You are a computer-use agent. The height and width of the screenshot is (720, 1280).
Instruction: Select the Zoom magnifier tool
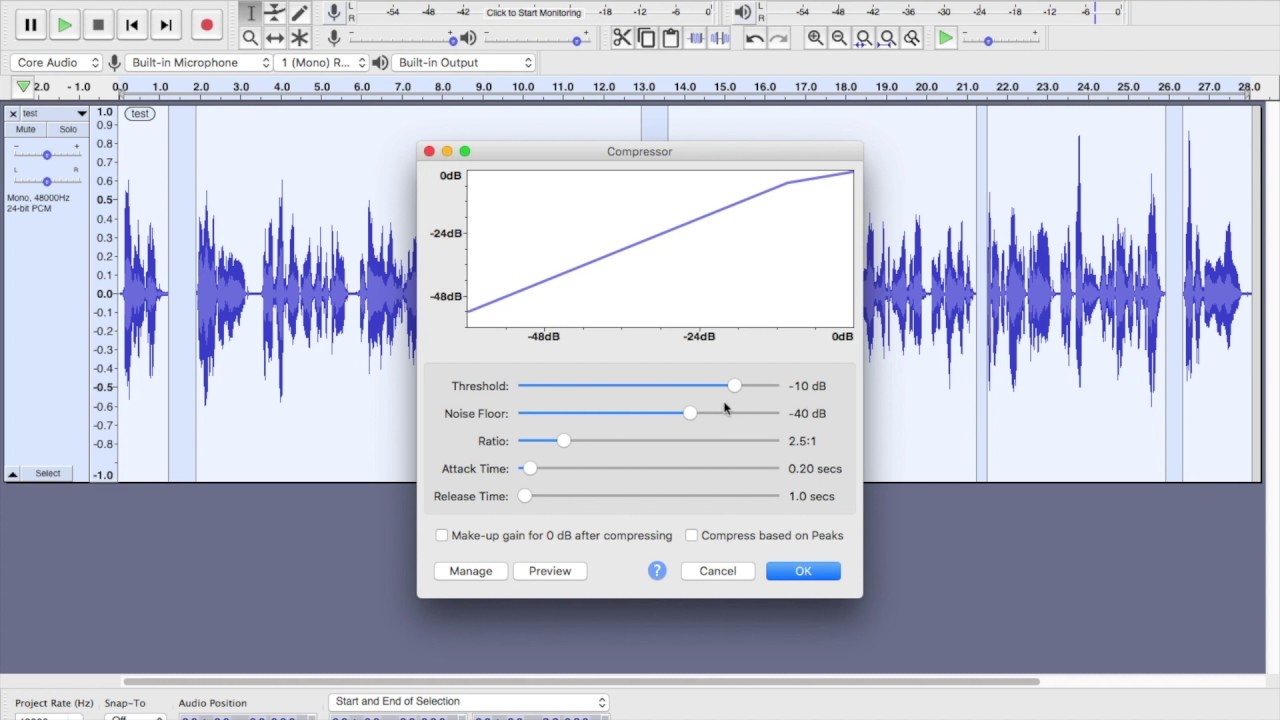pos(251,38)
